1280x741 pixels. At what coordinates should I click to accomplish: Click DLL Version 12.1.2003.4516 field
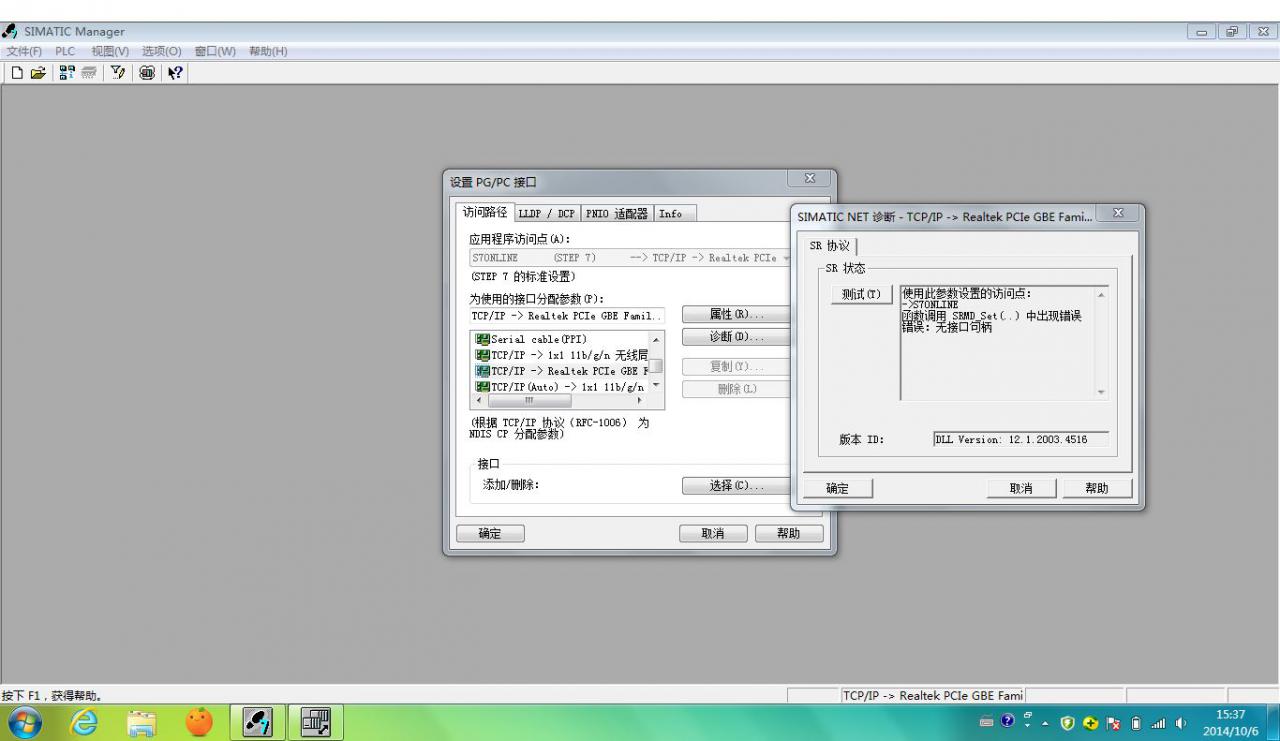click(1020, 439)
